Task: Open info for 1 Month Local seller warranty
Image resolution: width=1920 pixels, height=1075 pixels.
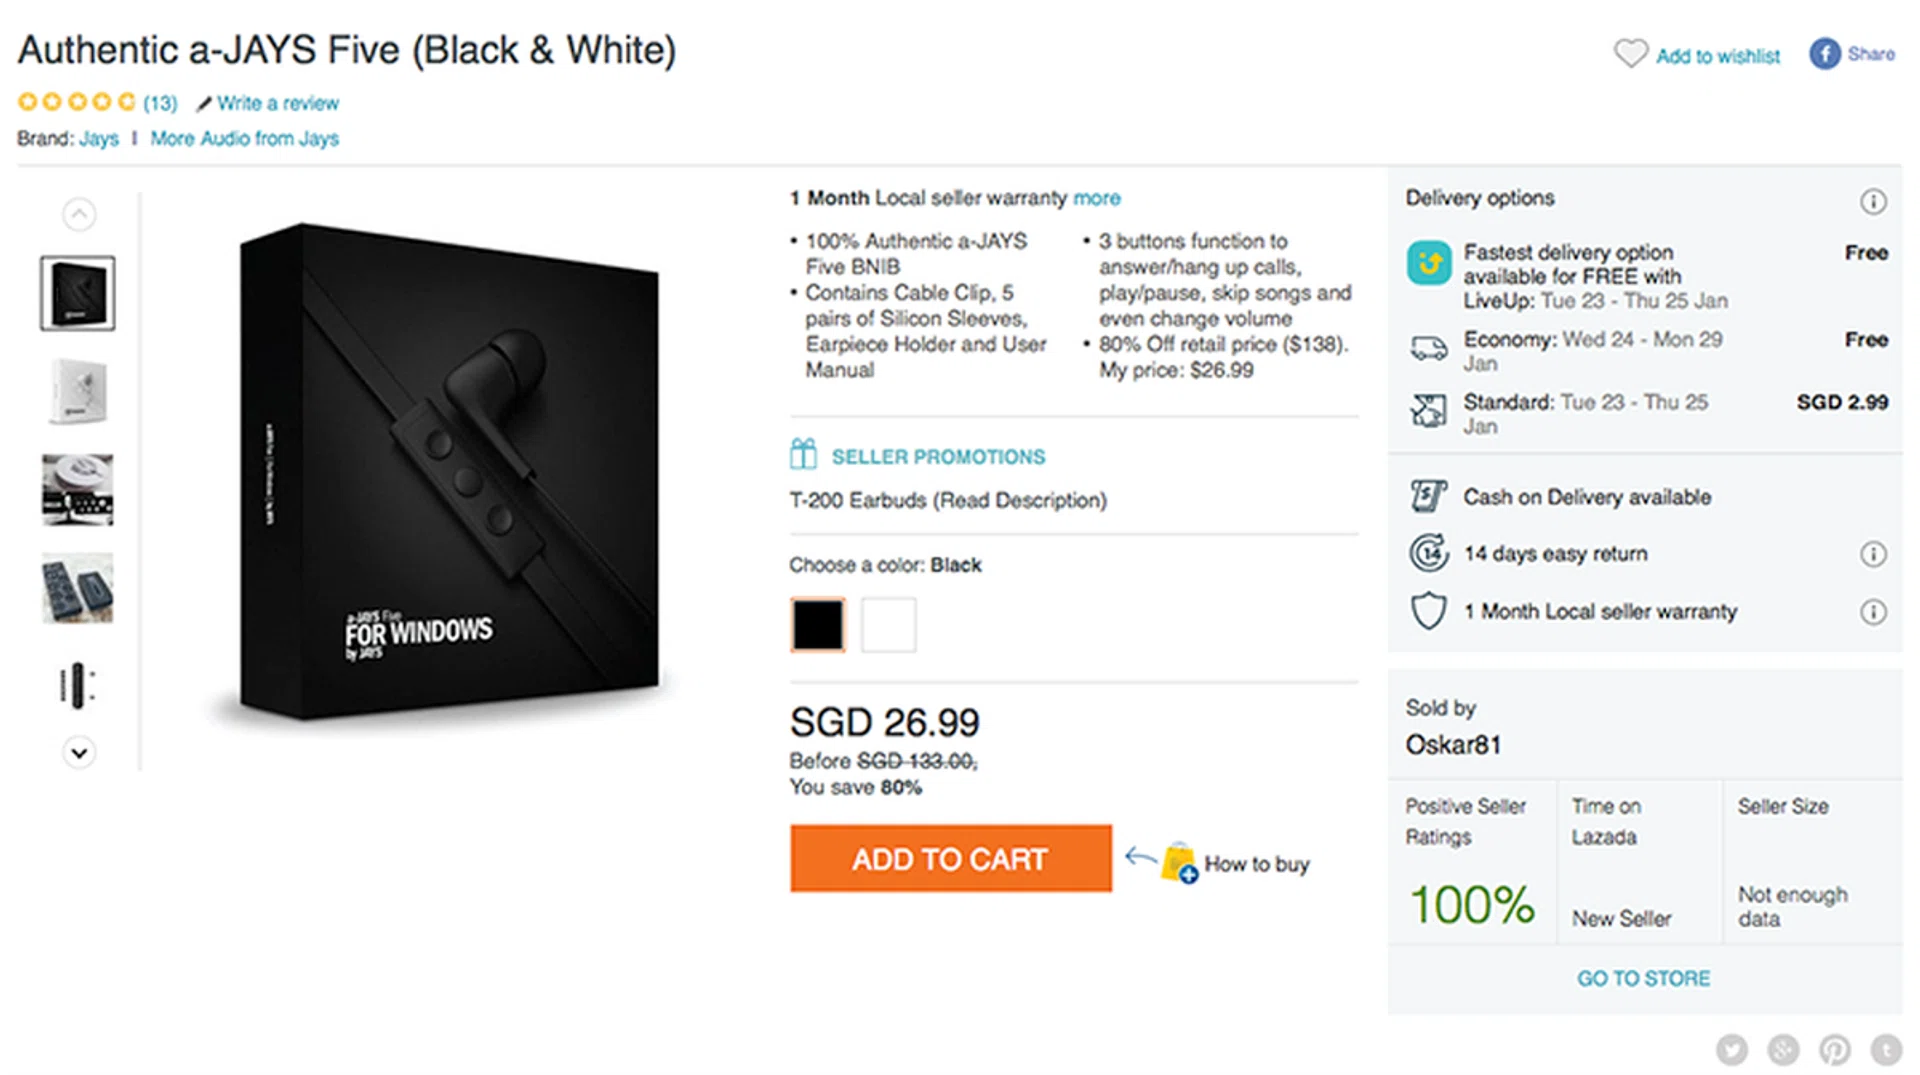Action: [x=1872, y=612]
